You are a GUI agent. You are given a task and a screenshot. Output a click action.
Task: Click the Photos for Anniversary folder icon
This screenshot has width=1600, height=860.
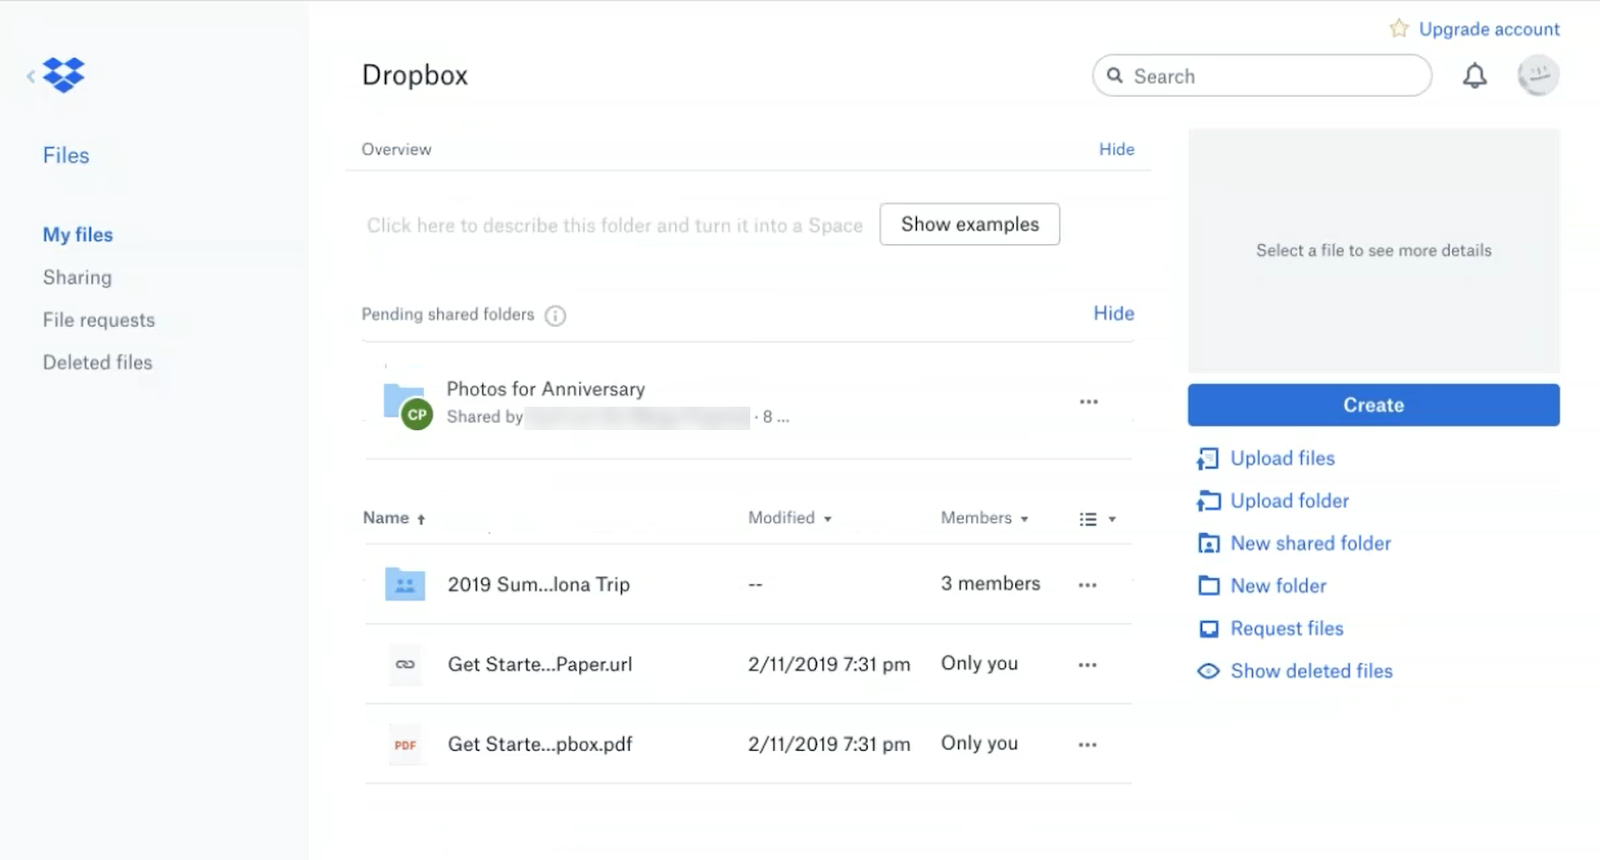click(407, 404)
